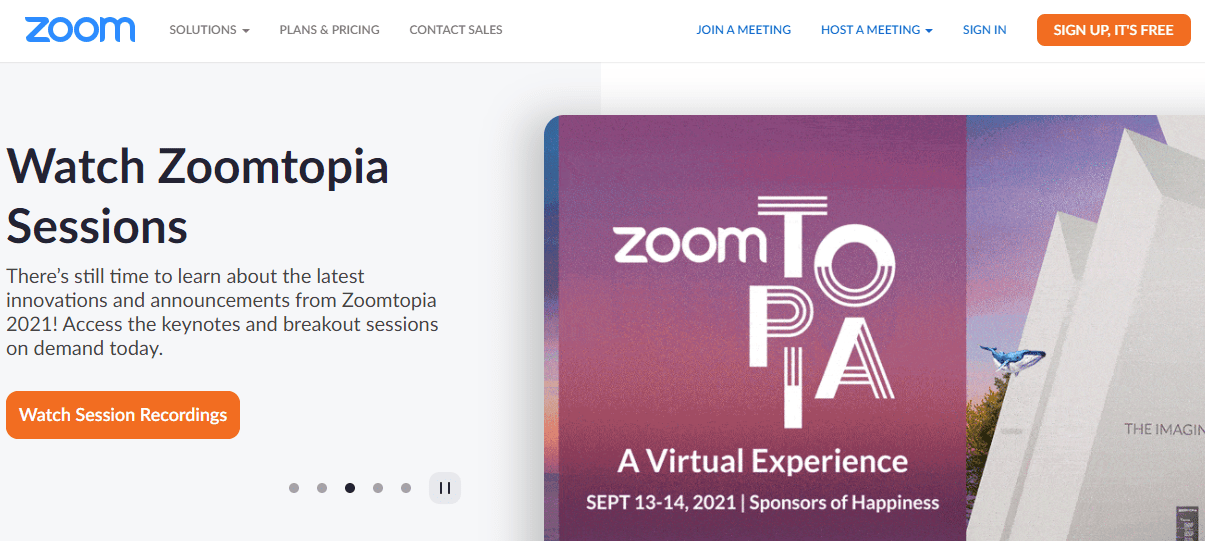This screenshot has height=541, width=1205.
Task: Select the fifth carousel dot
Action: click(406, 488)
